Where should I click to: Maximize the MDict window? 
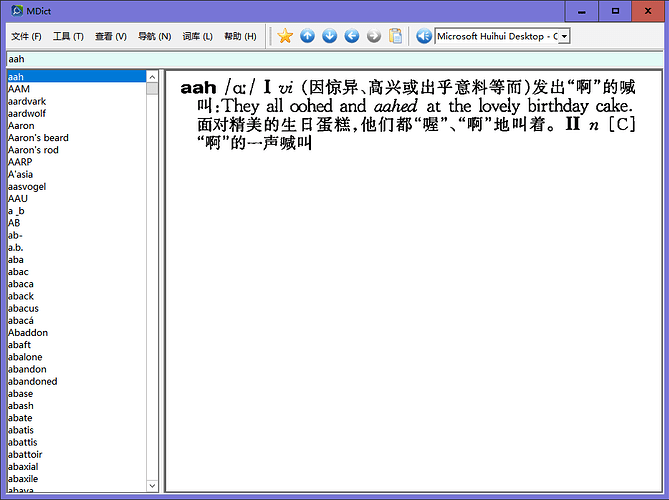(x=615, y=11)
